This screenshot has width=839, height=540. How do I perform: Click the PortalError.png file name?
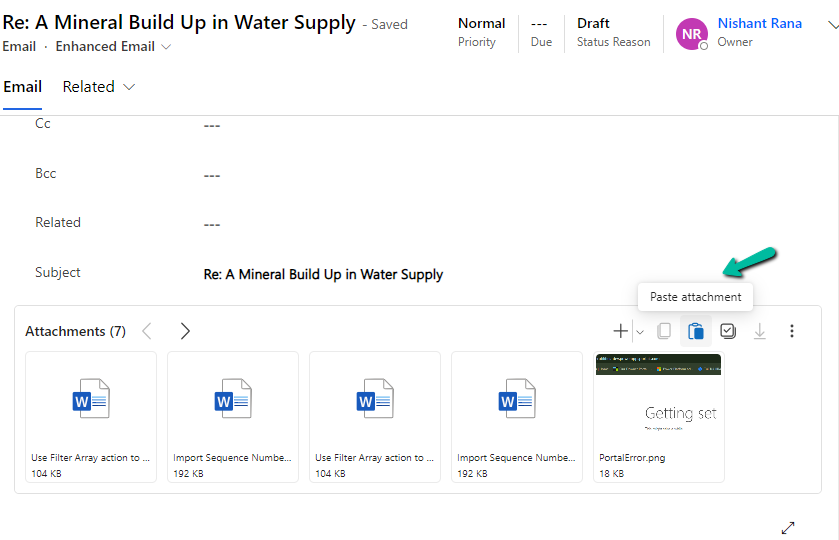[632, 458]
